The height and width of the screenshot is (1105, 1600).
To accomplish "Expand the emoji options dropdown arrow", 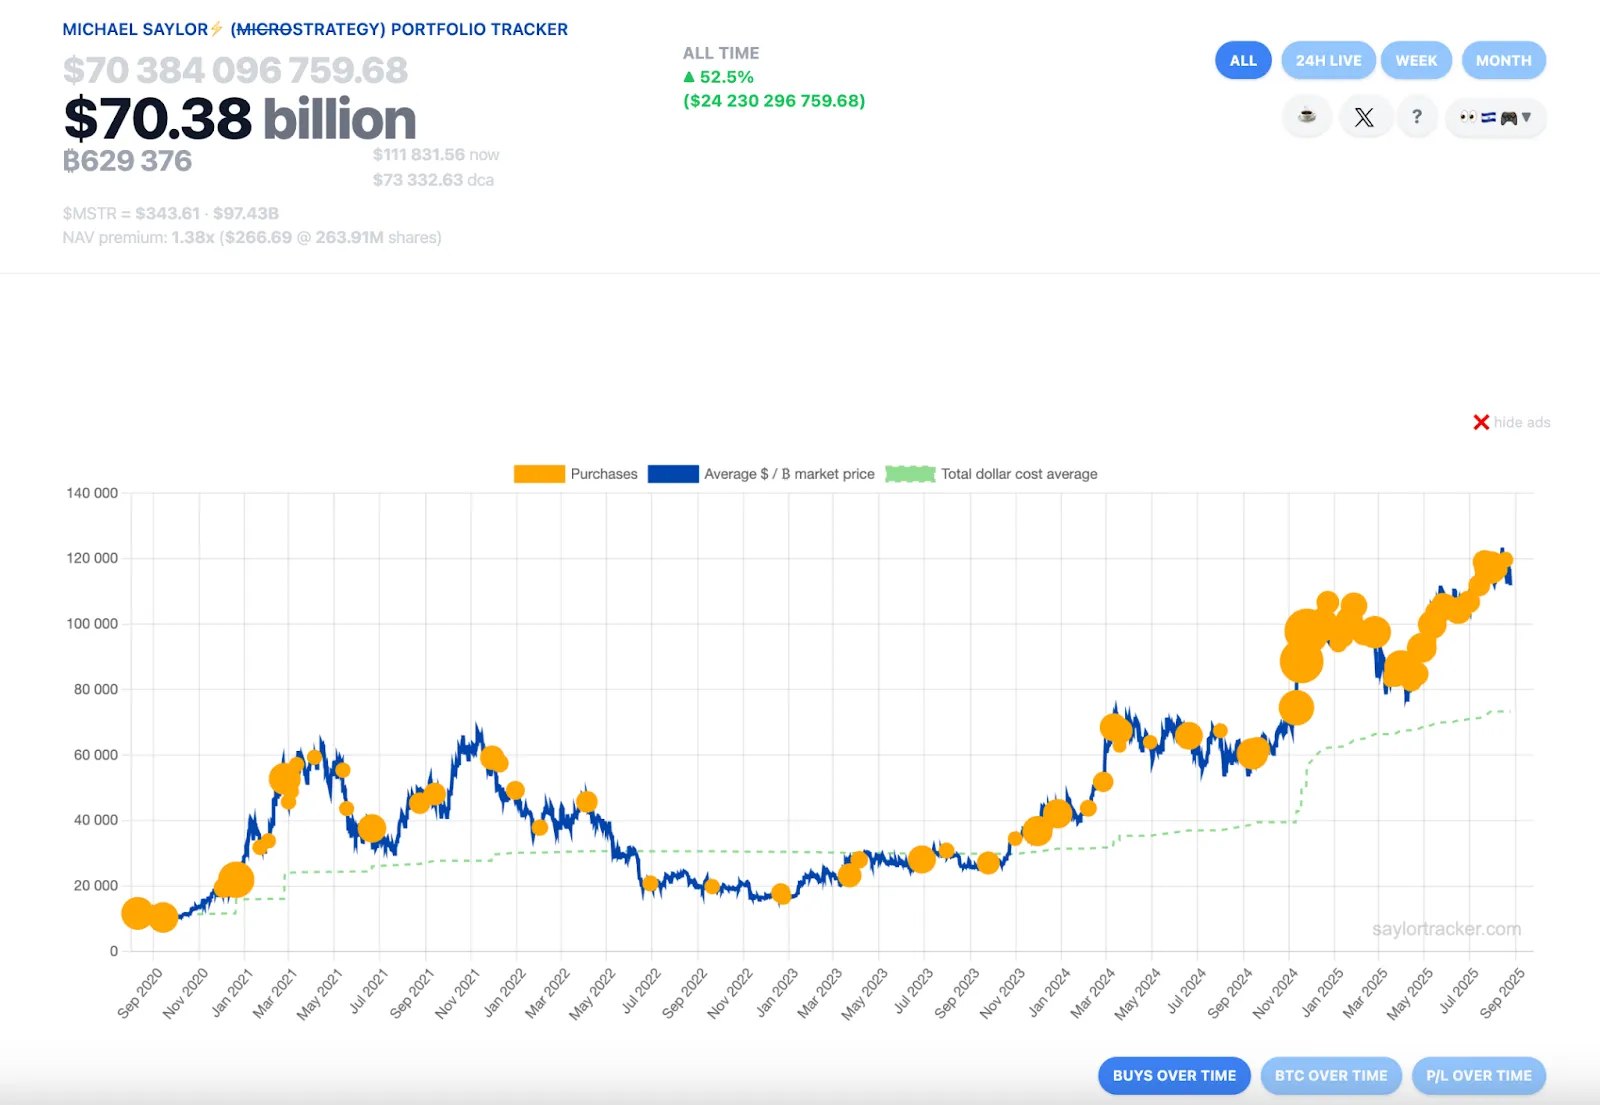I will click(x=1527, y=117).
